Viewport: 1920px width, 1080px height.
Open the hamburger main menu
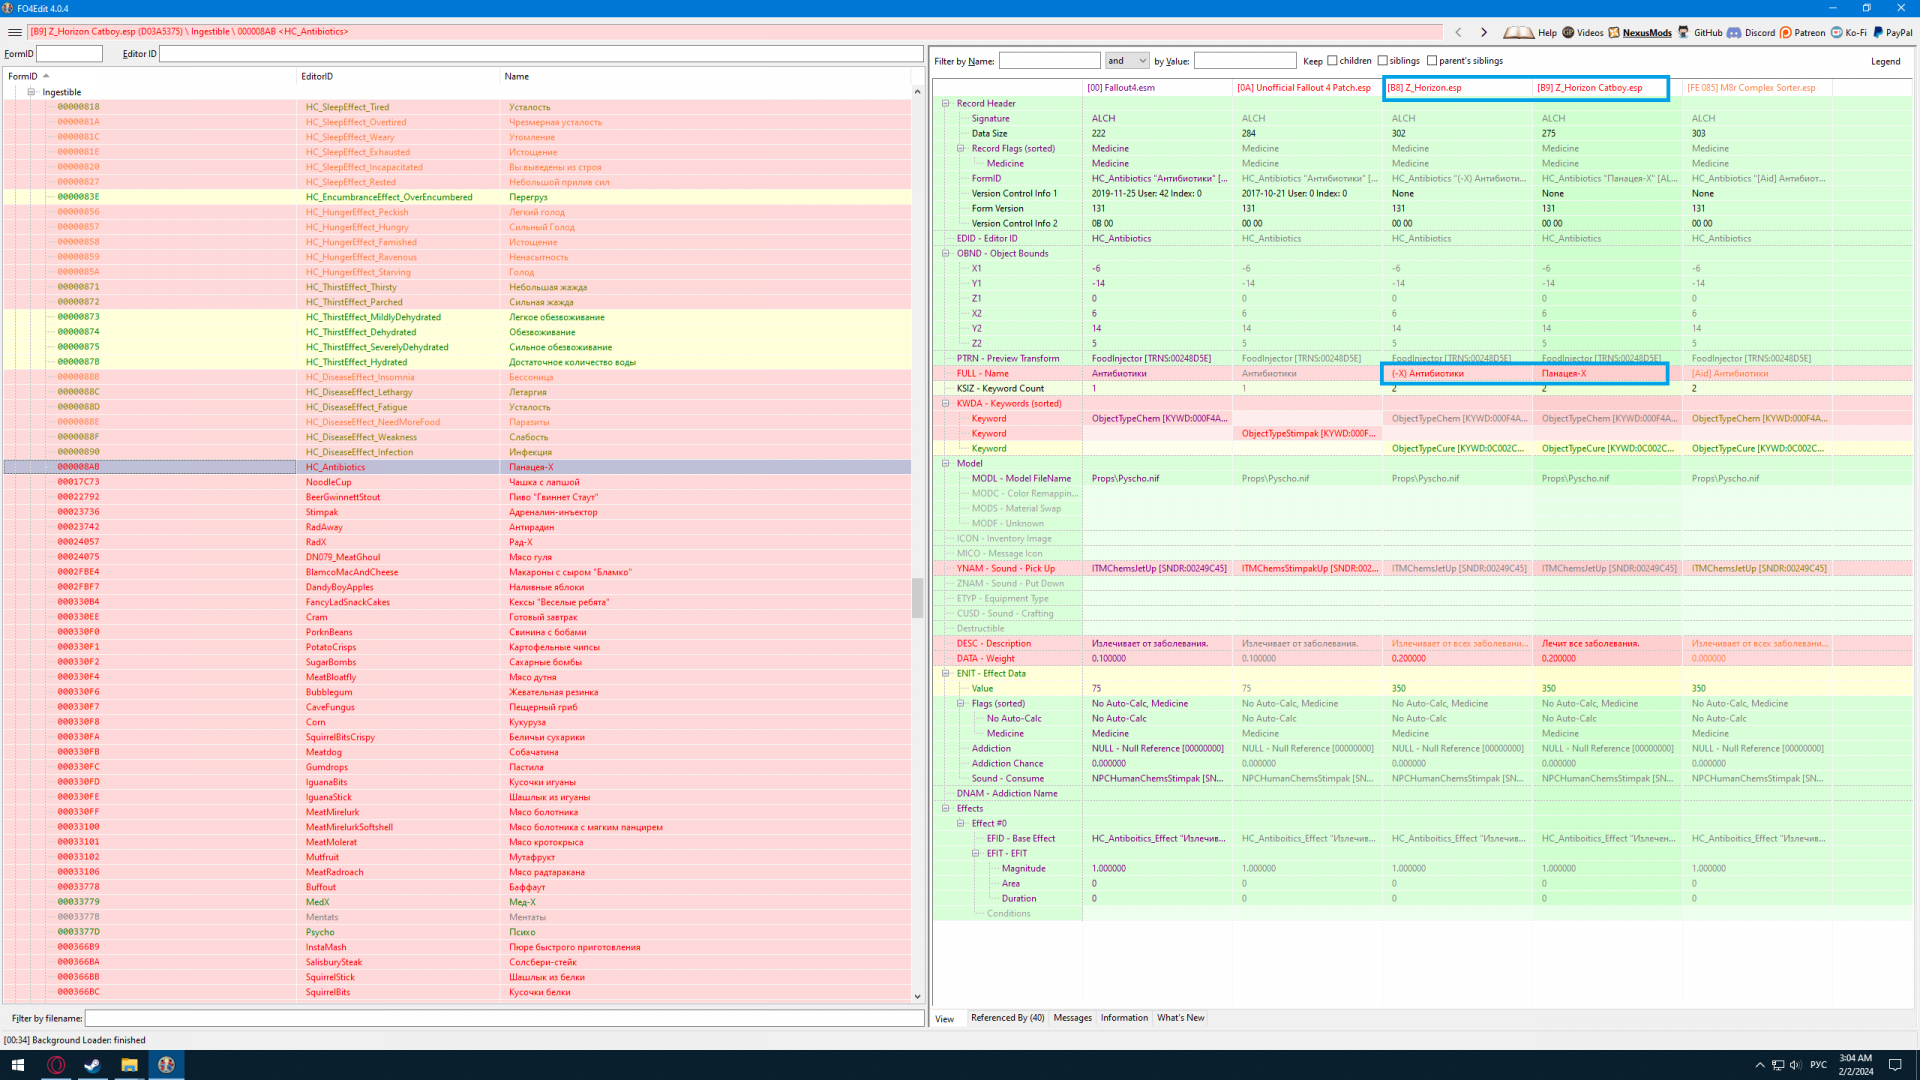coord(14,32)
